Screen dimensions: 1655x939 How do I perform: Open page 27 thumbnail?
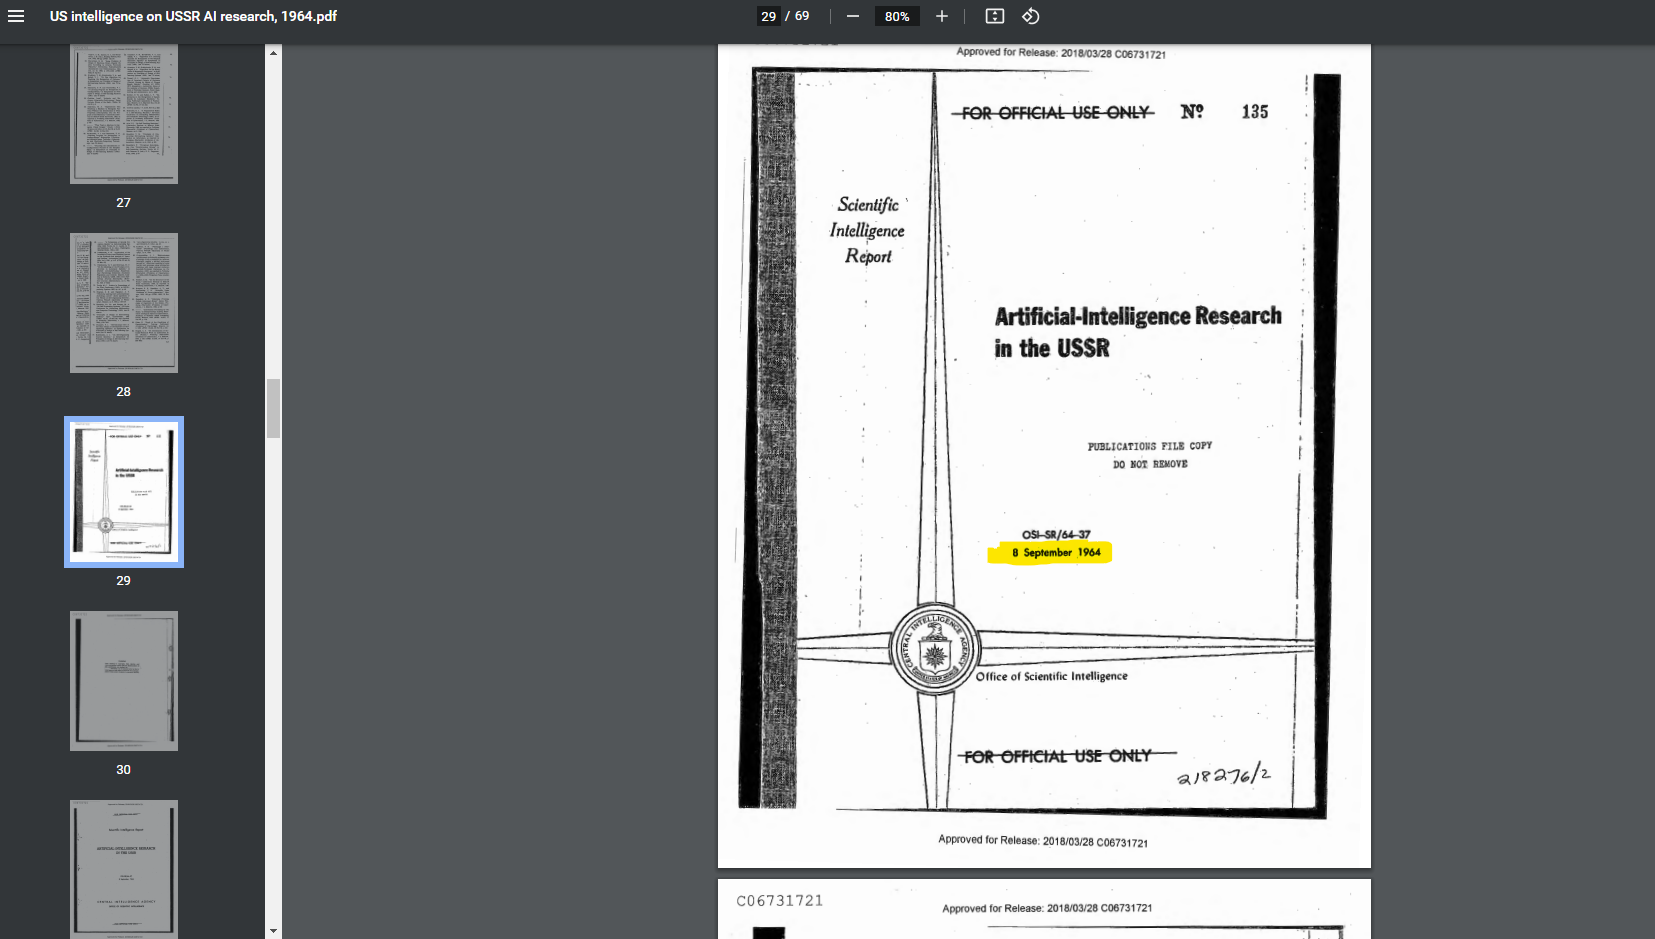tap(124, 114)
